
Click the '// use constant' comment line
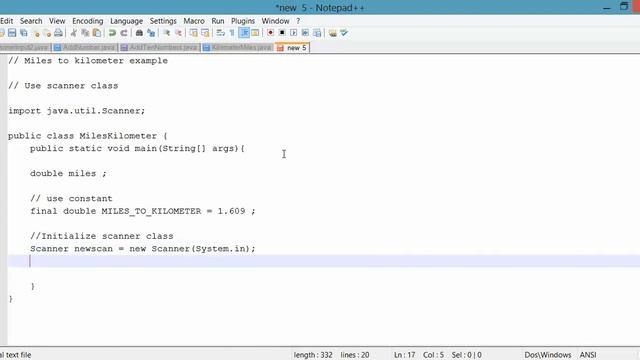click(71, 199)
